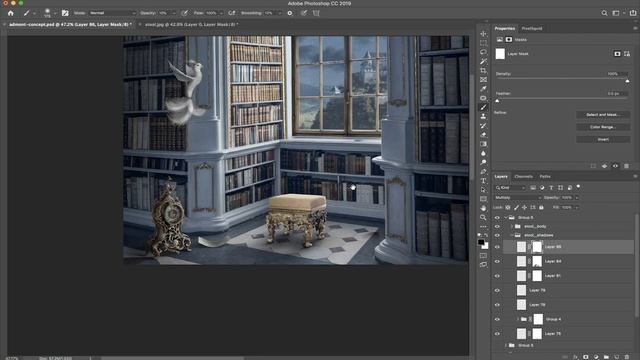Select the Rectangular Marquee tool

[483, 43]
